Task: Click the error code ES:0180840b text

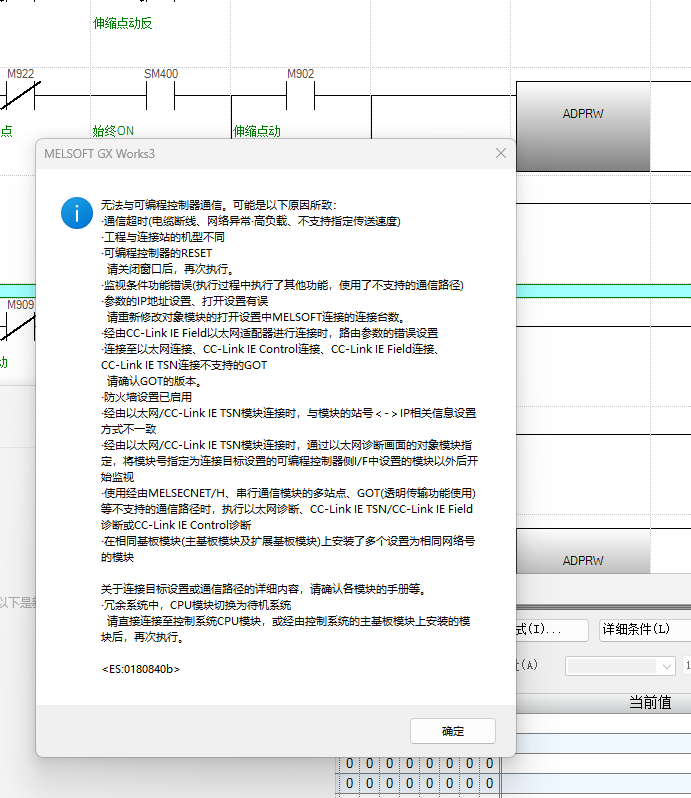Action: pyautogui.click(x=141, y=669)
